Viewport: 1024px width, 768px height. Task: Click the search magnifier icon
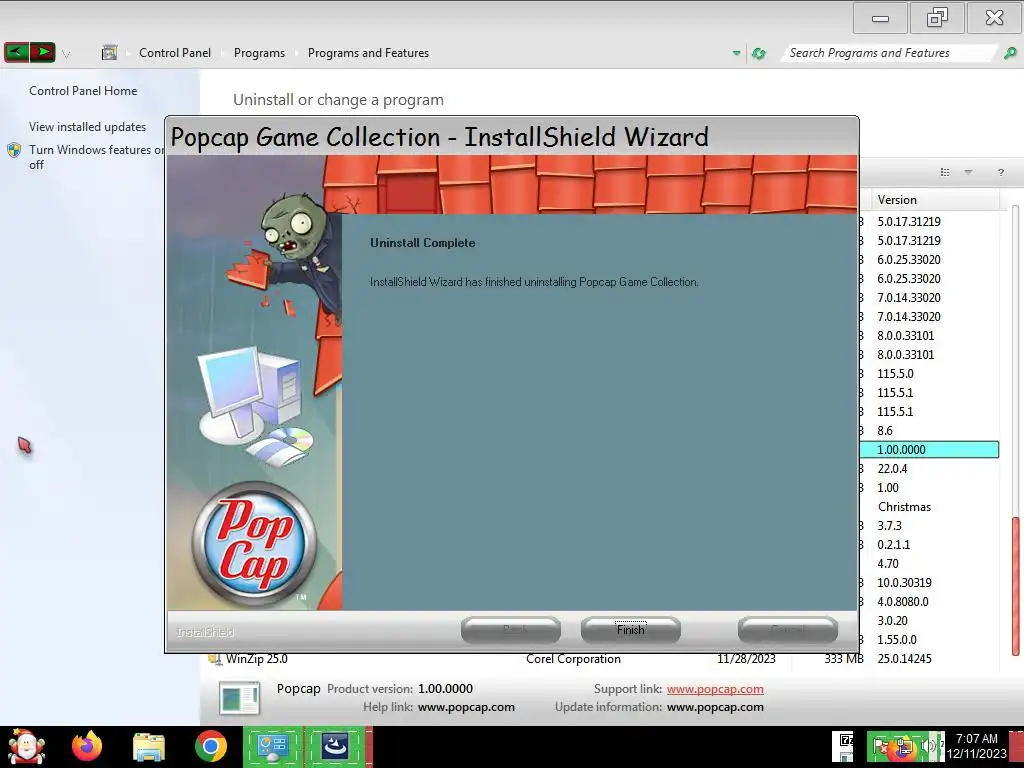pyautogui.click(x=1010, y=53)
